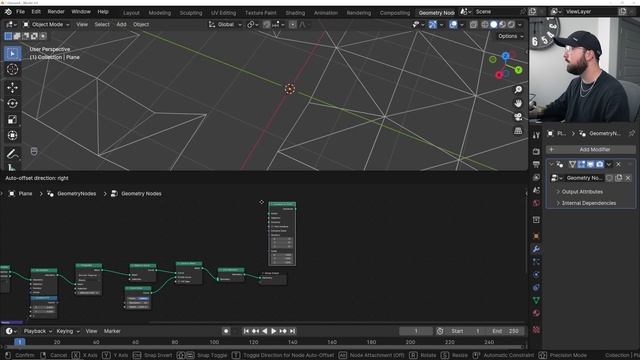Screen dimensions: 640x360
Task: Click the Add Modifier button
Action: tap(591, 149)
